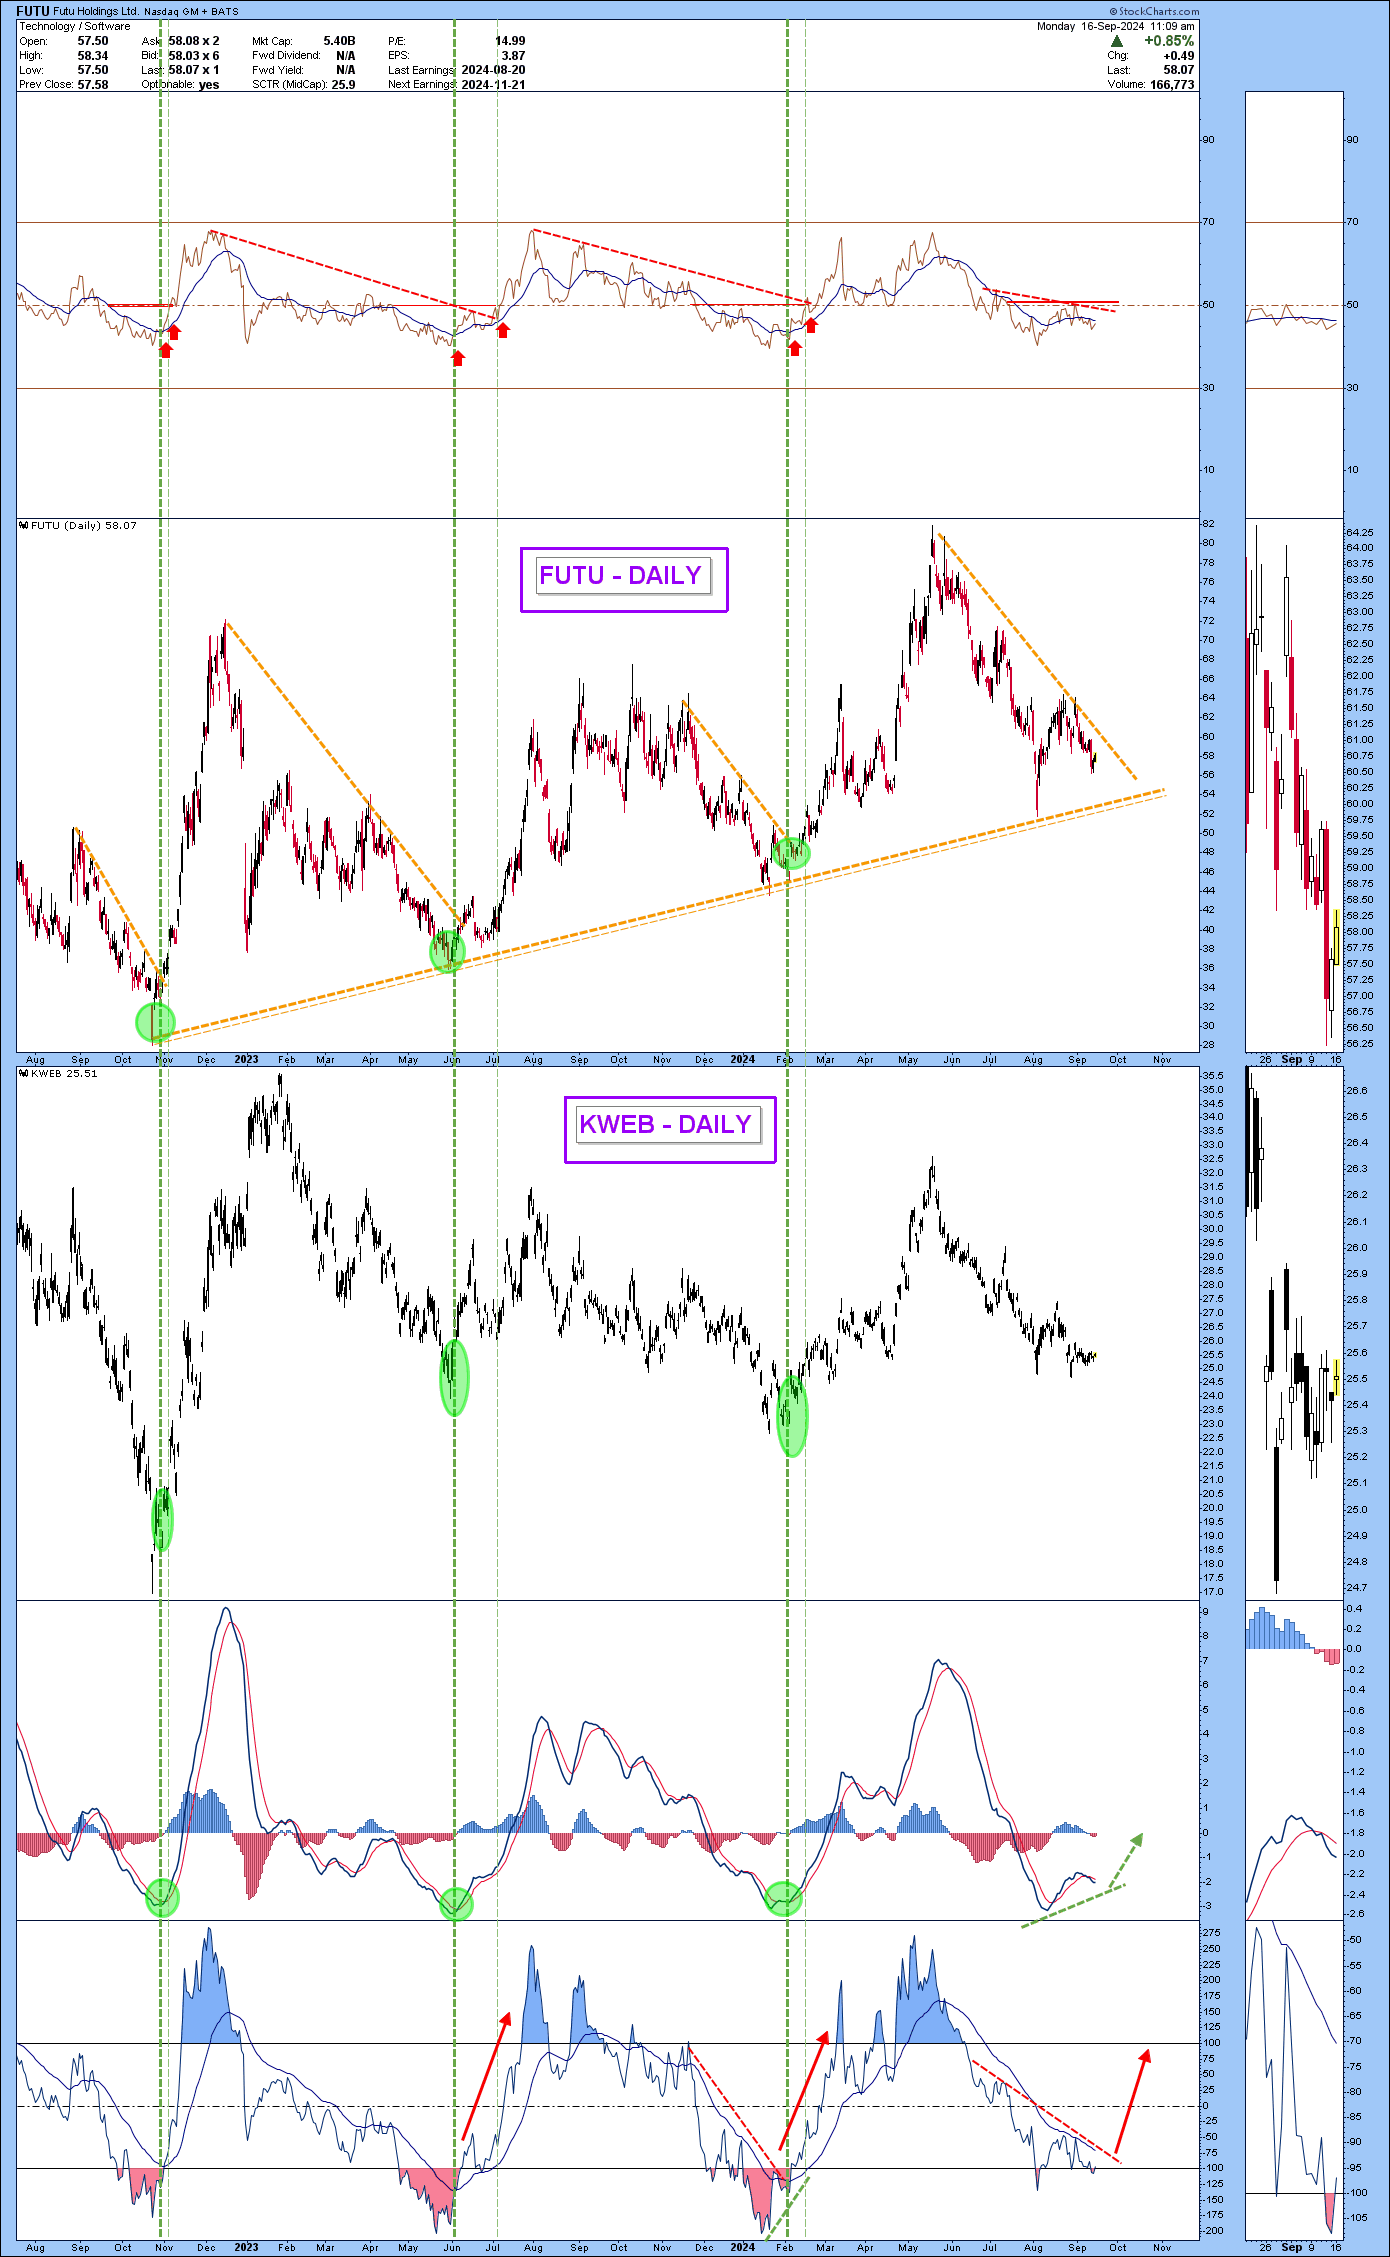
Task: Click the green up triangle beside +0.85%
Action: 1117,41
